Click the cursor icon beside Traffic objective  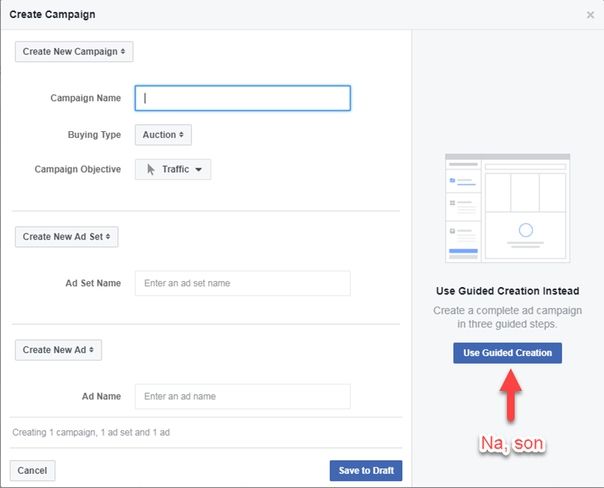151,169
